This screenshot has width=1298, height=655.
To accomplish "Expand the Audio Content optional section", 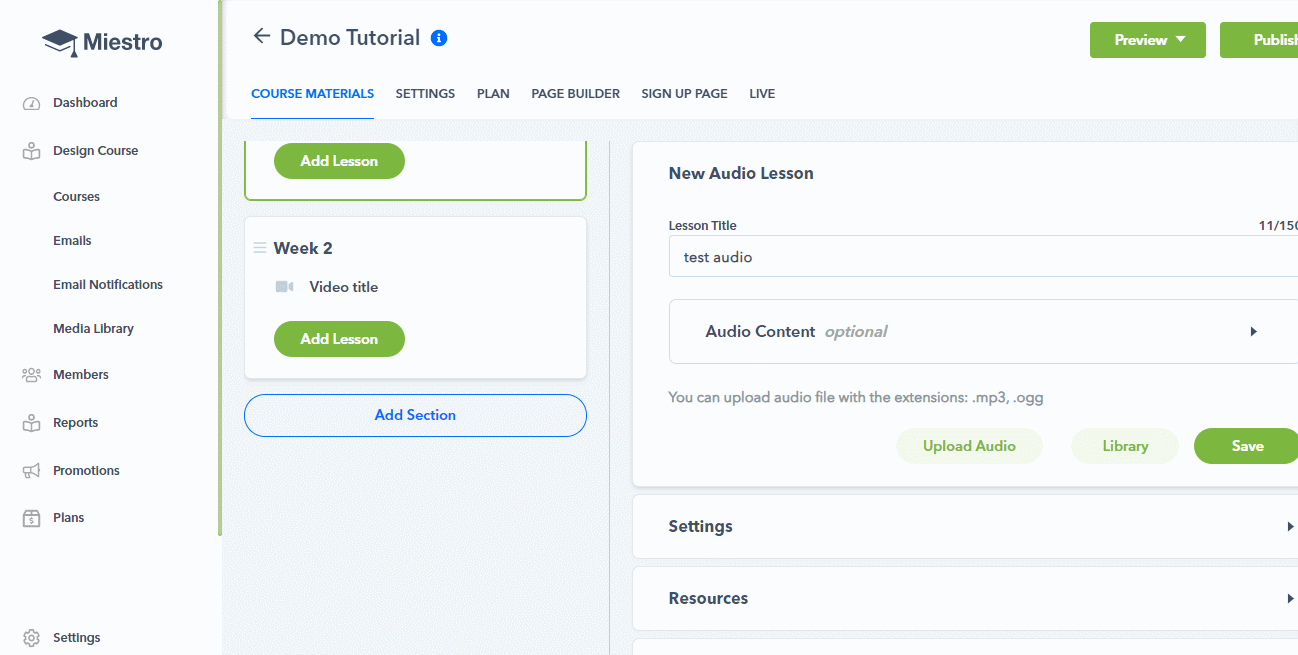I will click(x=983, y=331).
